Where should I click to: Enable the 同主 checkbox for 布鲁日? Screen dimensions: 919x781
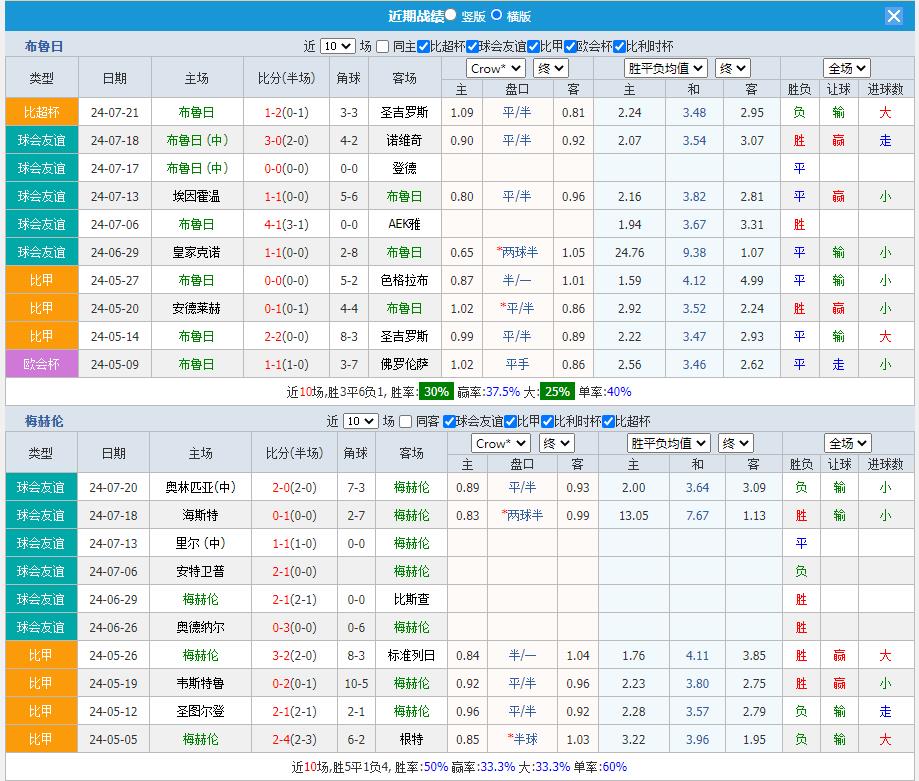(383, 46)
